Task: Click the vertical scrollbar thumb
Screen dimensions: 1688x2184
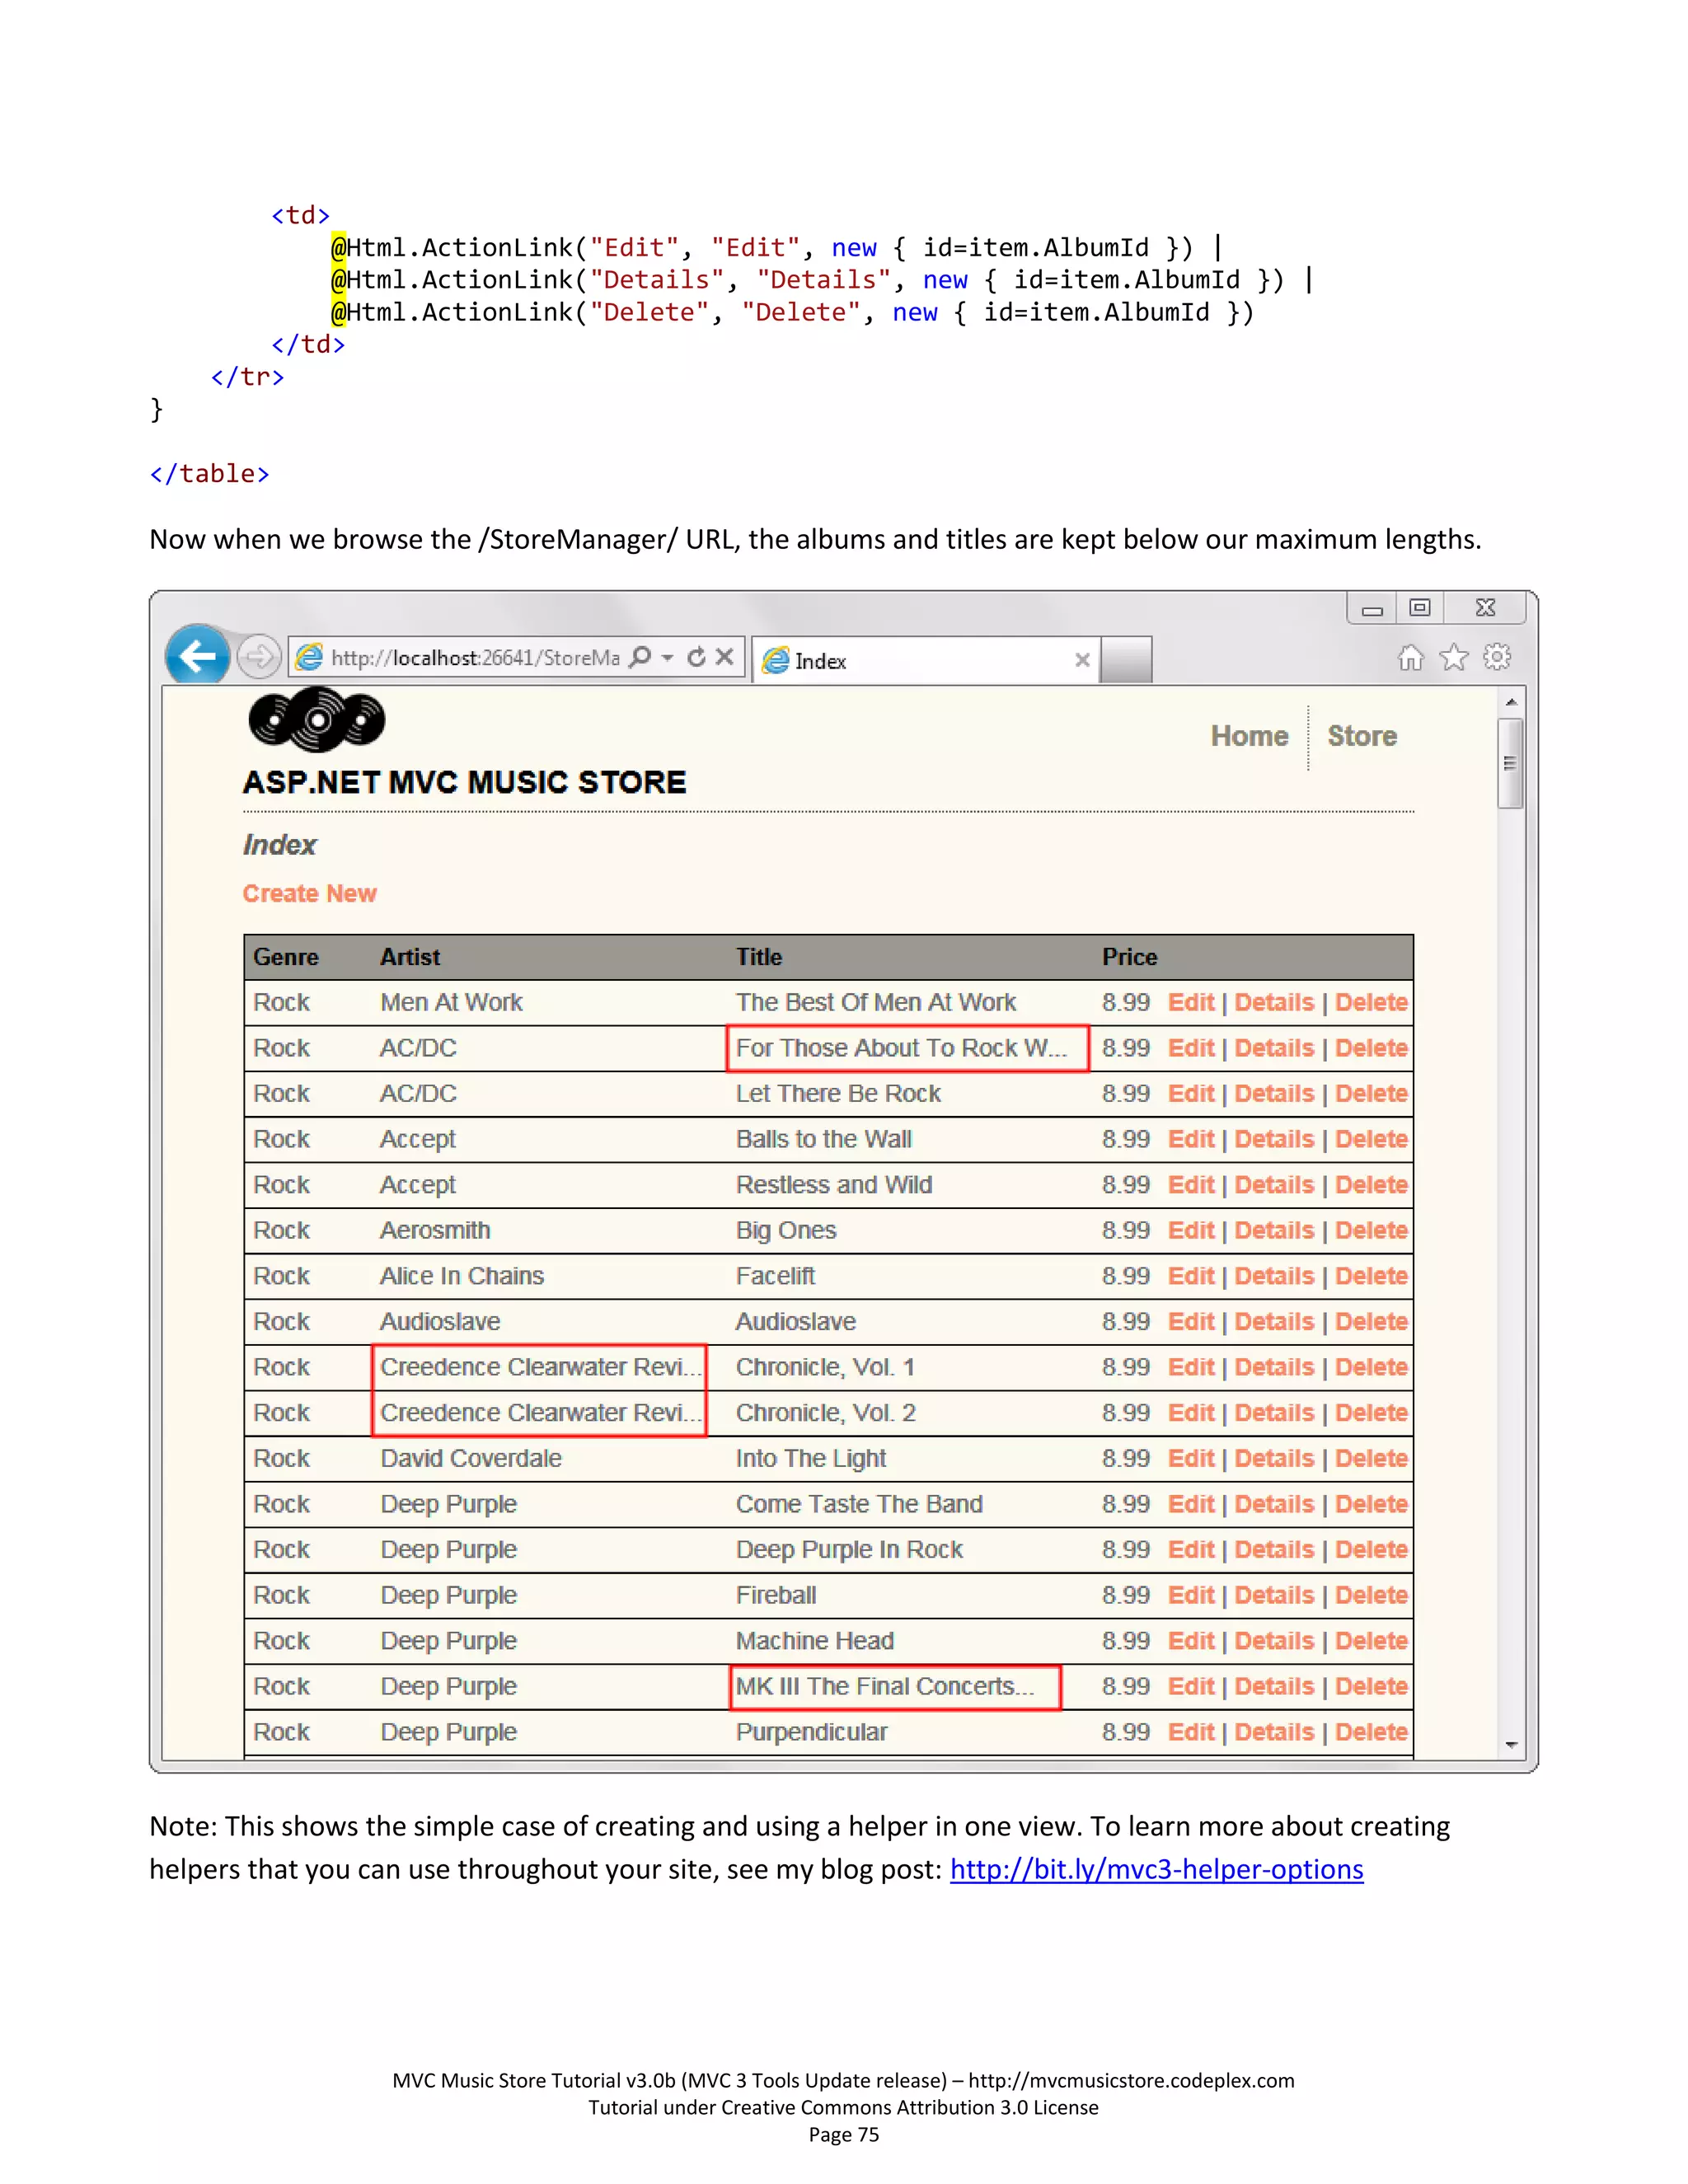Action: pos(1511,763)
